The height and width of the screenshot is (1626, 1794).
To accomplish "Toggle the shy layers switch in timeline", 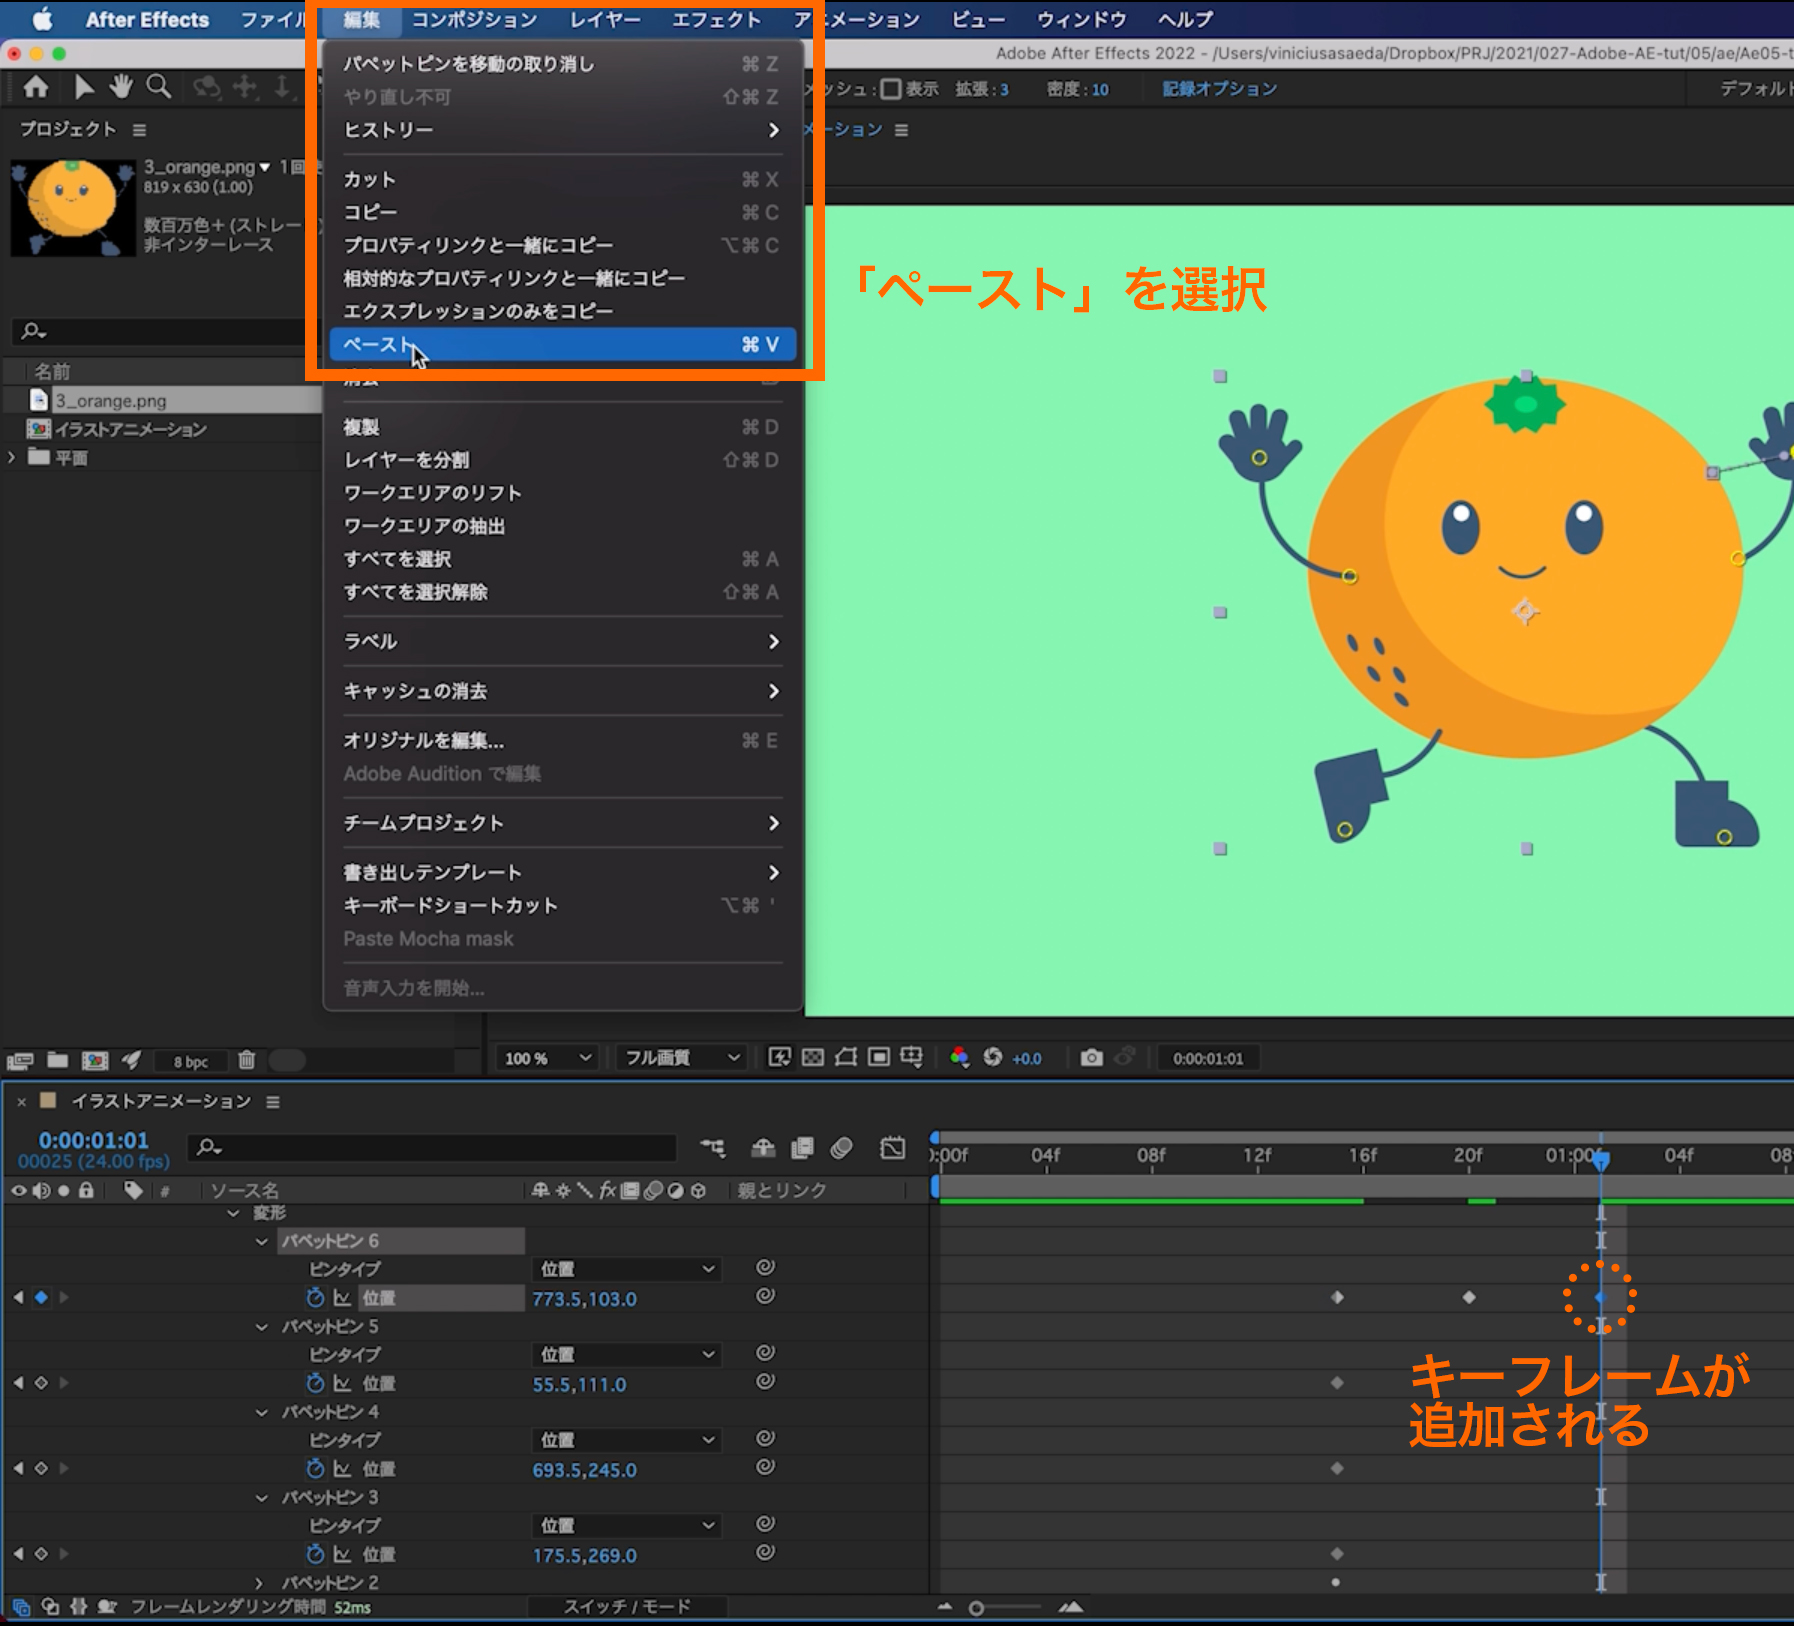I will click(x=763, y=1148).
